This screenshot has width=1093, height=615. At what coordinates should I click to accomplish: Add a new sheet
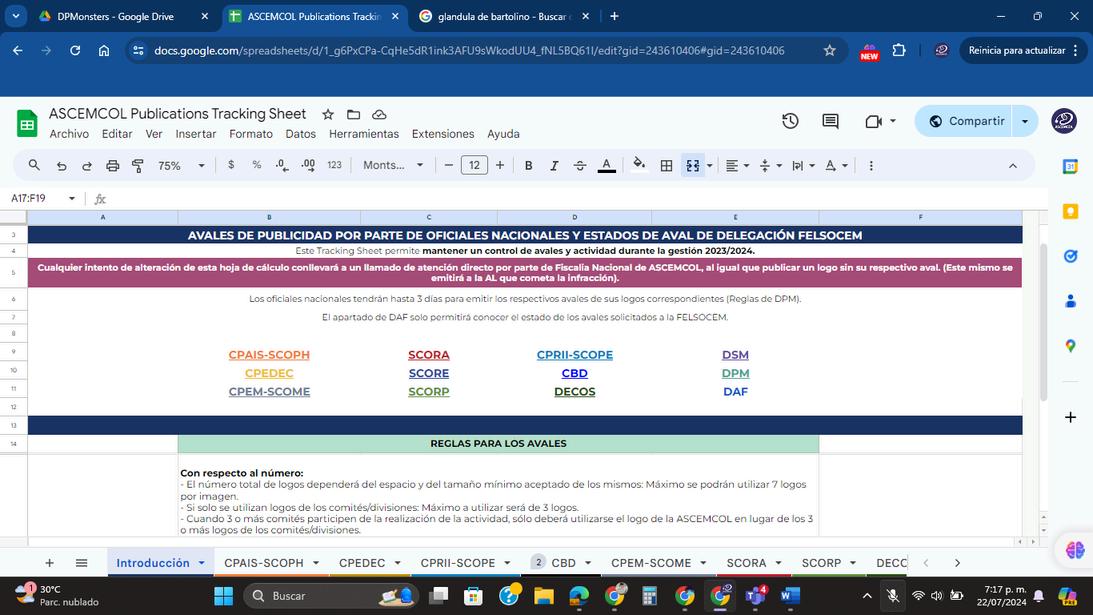click(x=49, y=563)
